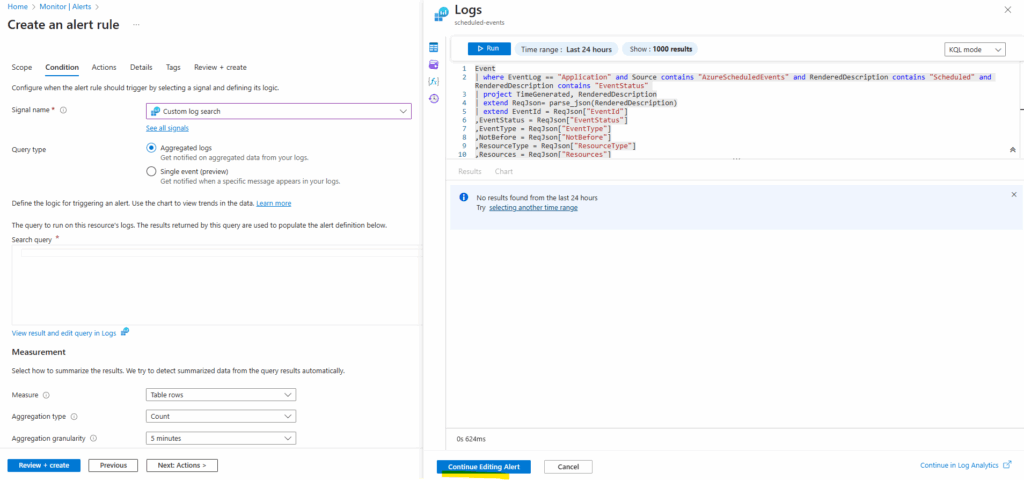Viewport: 1024px width, 480px height.
Task: Open the Tables icon in Logs sidebar
Action: pyautogui.click(x=434, y=48)
